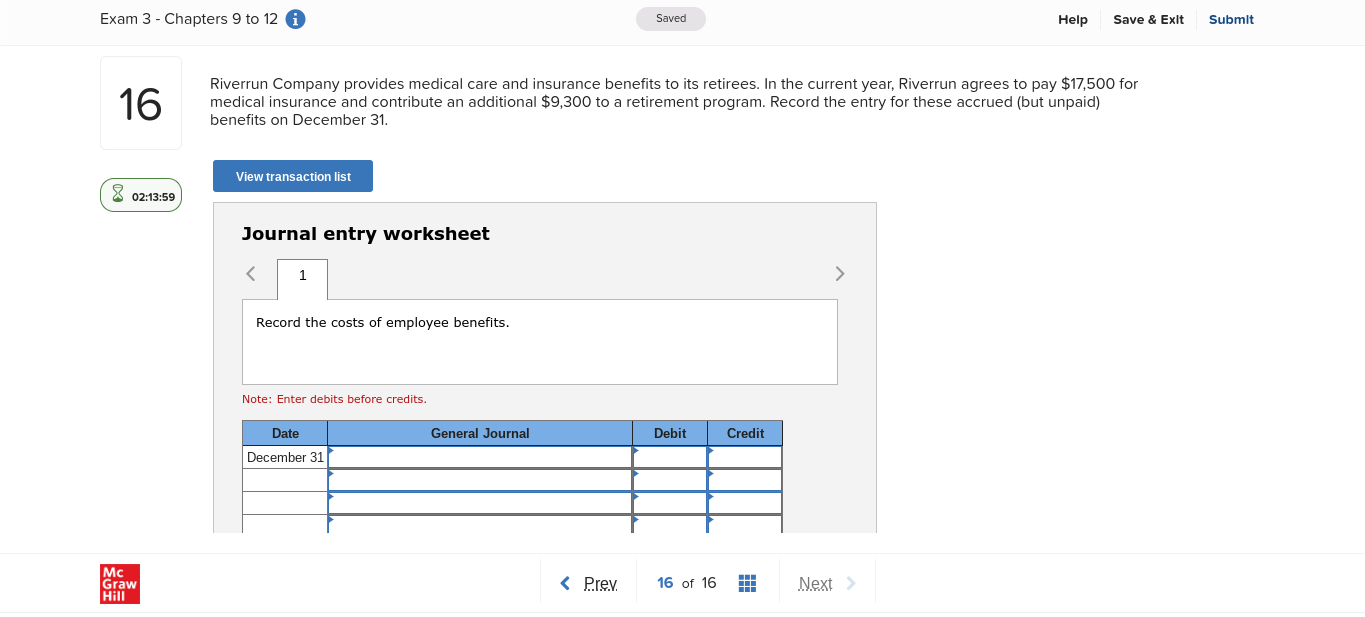Click the 'Enter debits before credits' note
This screenshot has height=617, width=1365.
(x=334, y=399)
